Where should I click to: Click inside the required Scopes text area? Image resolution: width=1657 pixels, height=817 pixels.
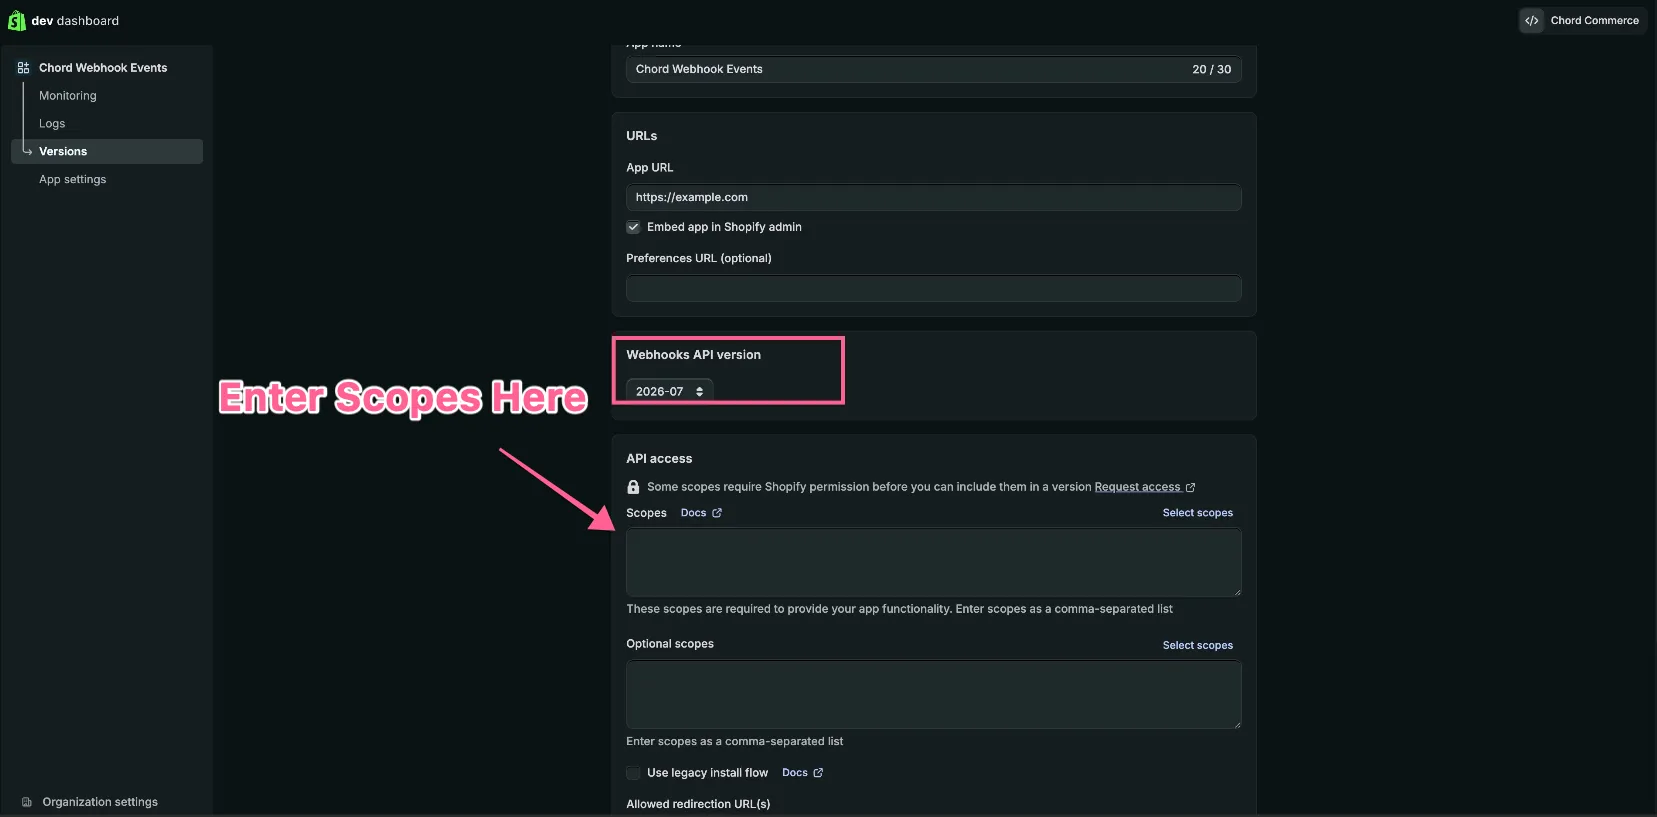(x=934, y=562)
